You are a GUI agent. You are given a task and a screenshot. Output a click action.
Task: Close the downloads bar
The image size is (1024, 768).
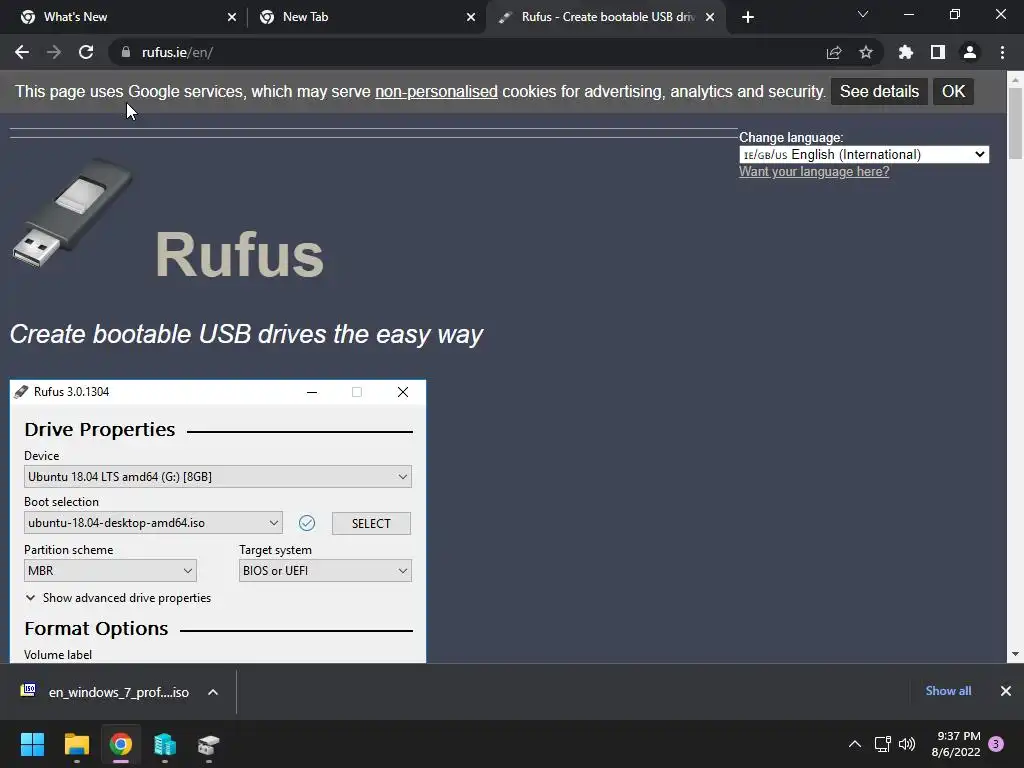pyautogui.click(x=1006, y=691)
